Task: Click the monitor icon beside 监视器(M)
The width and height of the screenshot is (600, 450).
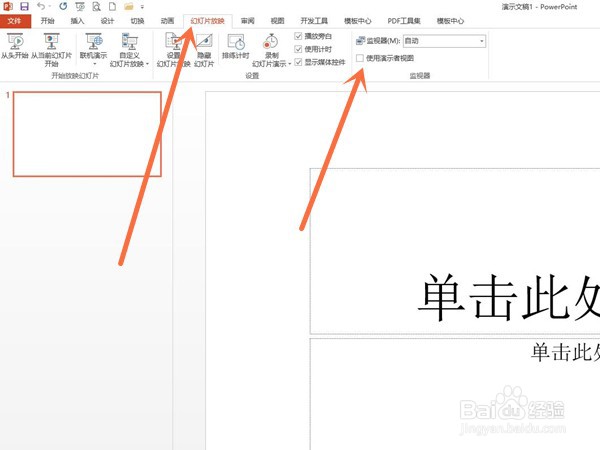Action: [360, 41]
